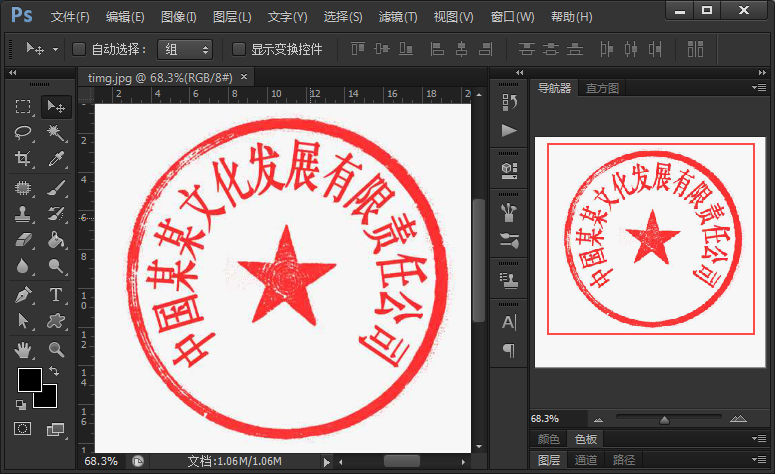Expand the collapsed icon panel dock
Image resolution: width=775 pixels, height=474 pixels.
coord(519,72)
